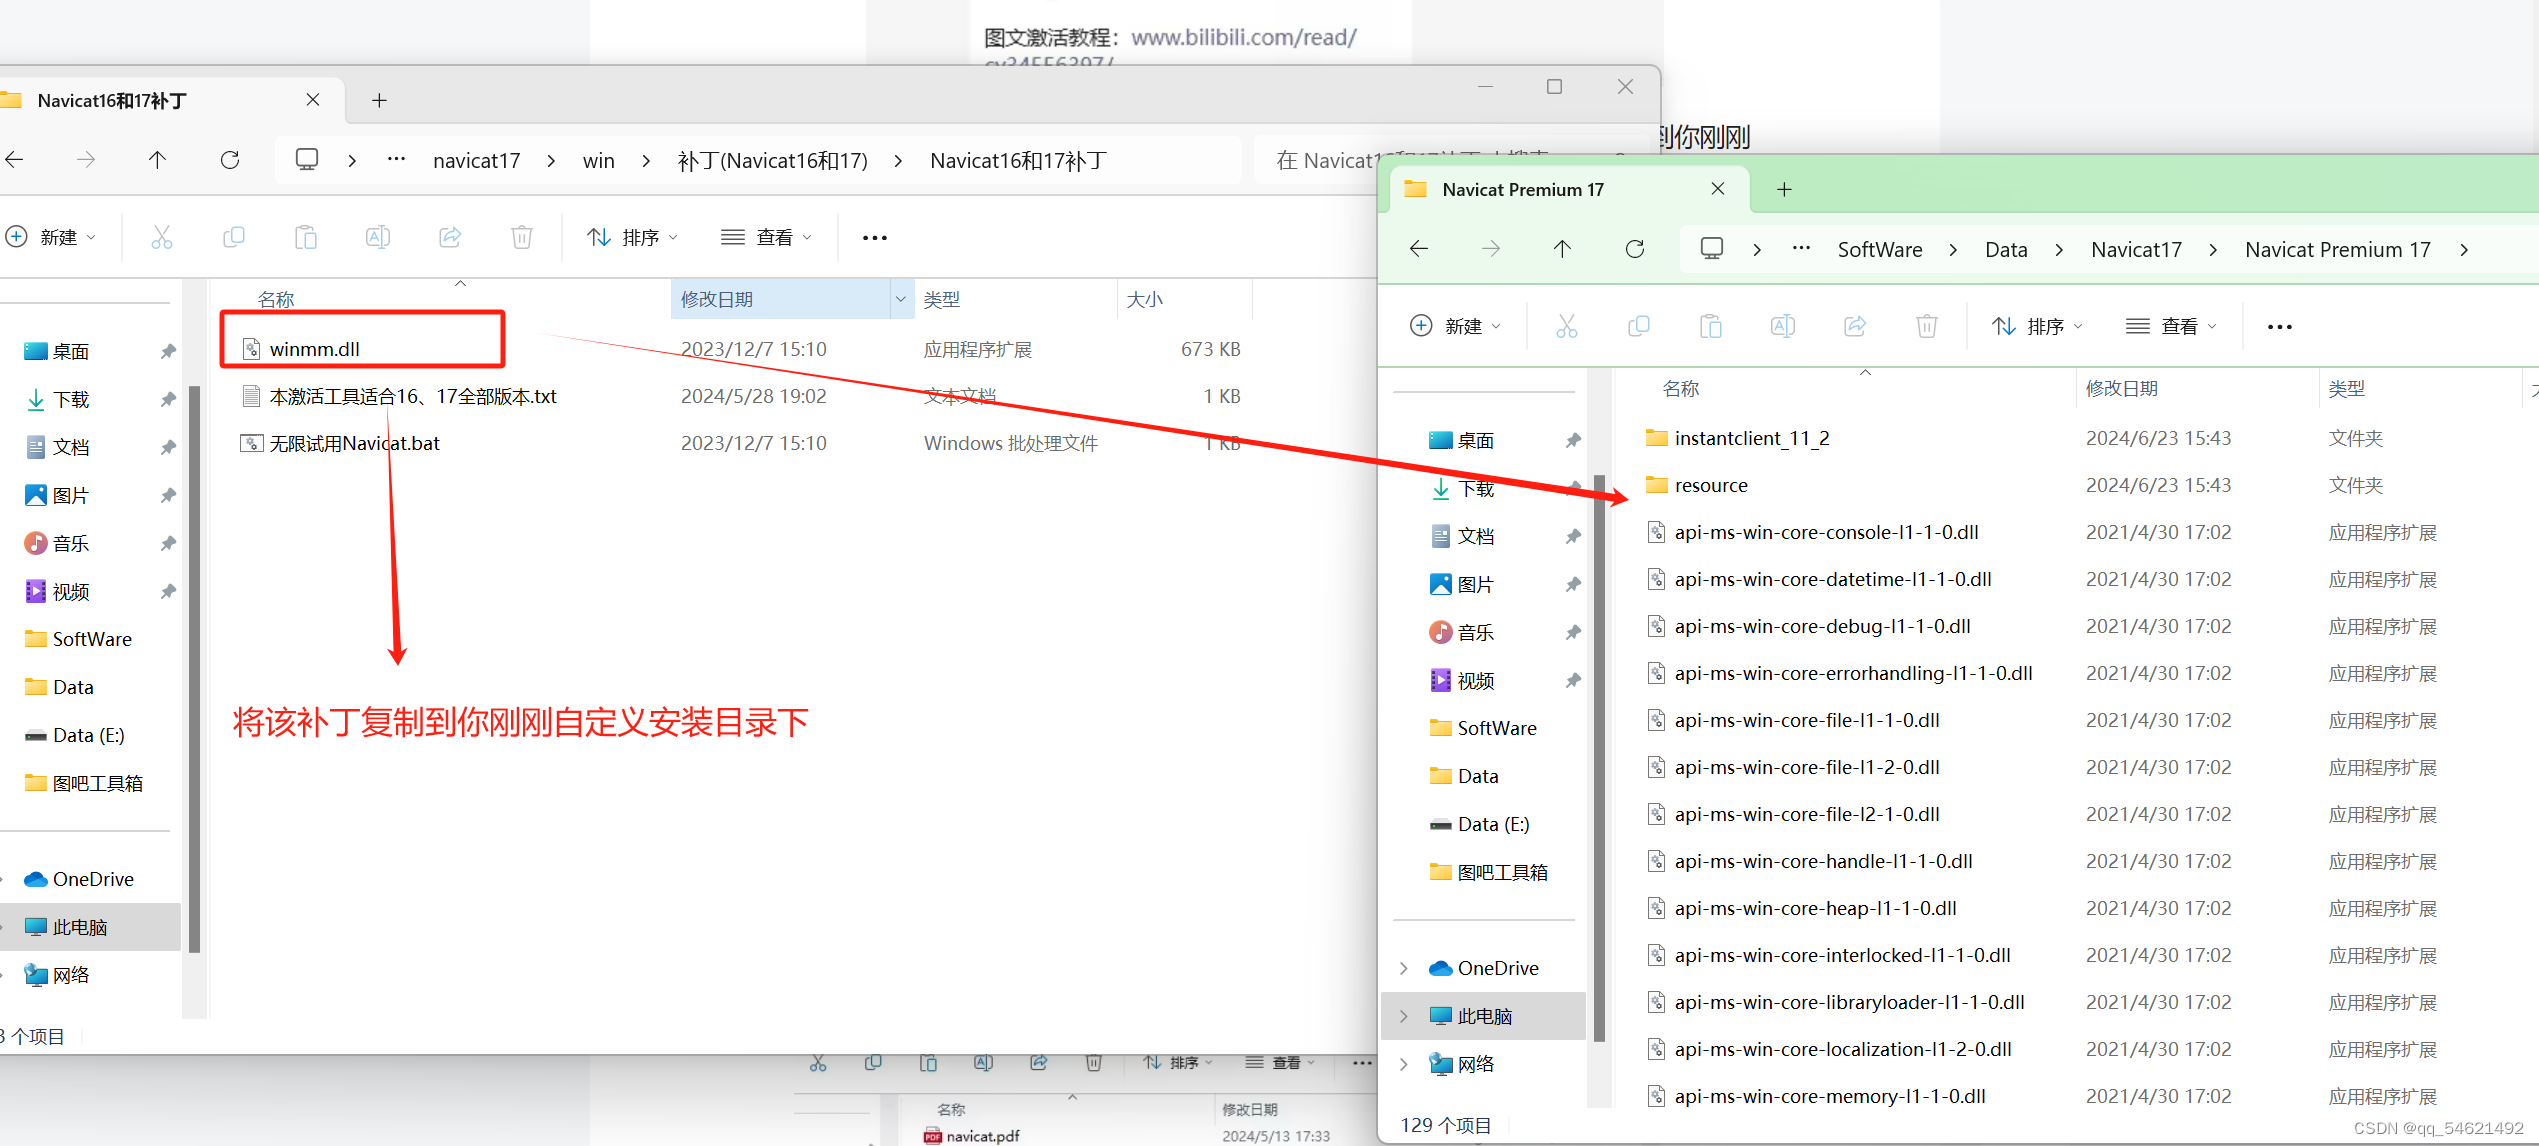The width and height of the screenshot is (2539, 1146).
Task: Click Cut icon in Navicat Premium 17 window
Action: (1566, 326)
